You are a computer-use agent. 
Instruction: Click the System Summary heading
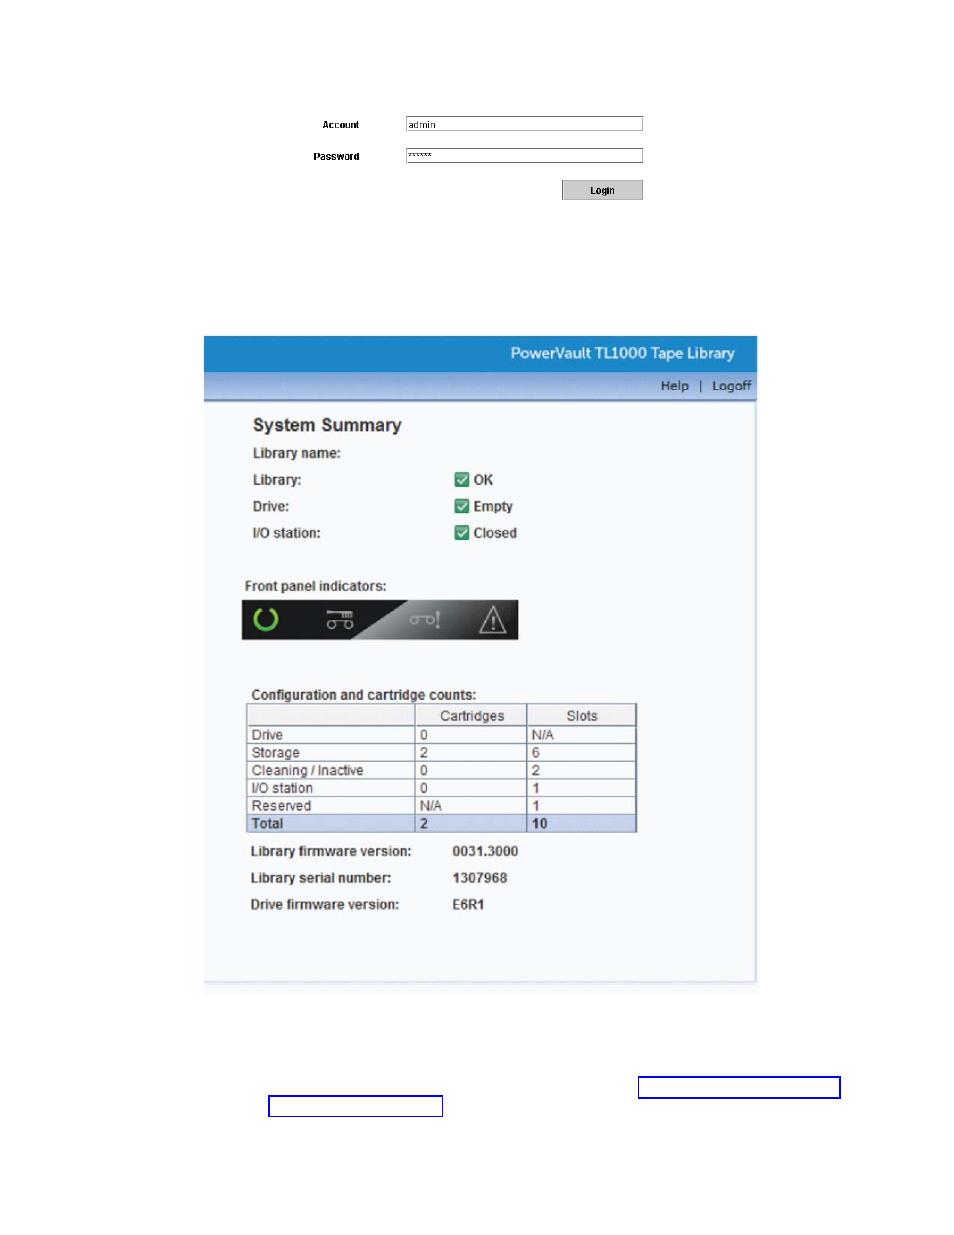click(x=327, y=425)
